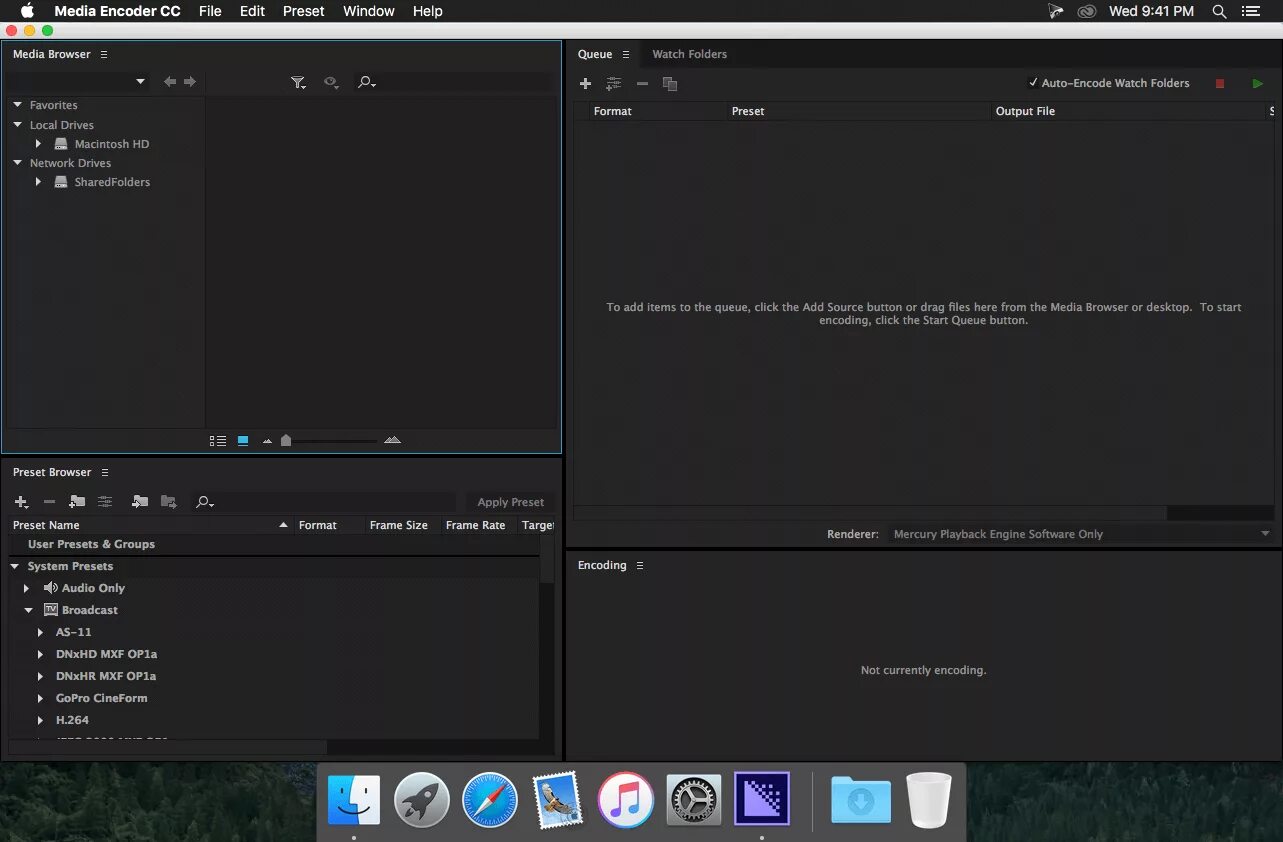Create new preset with plus icon
This screenshot has width=1283, height=842.
21,502
